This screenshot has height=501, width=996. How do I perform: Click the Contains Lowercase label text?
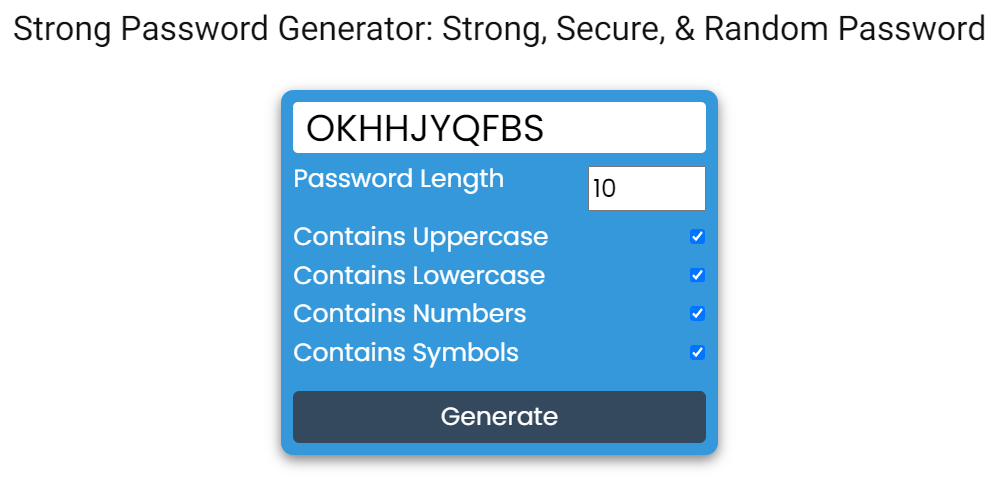tap(419, 276)
